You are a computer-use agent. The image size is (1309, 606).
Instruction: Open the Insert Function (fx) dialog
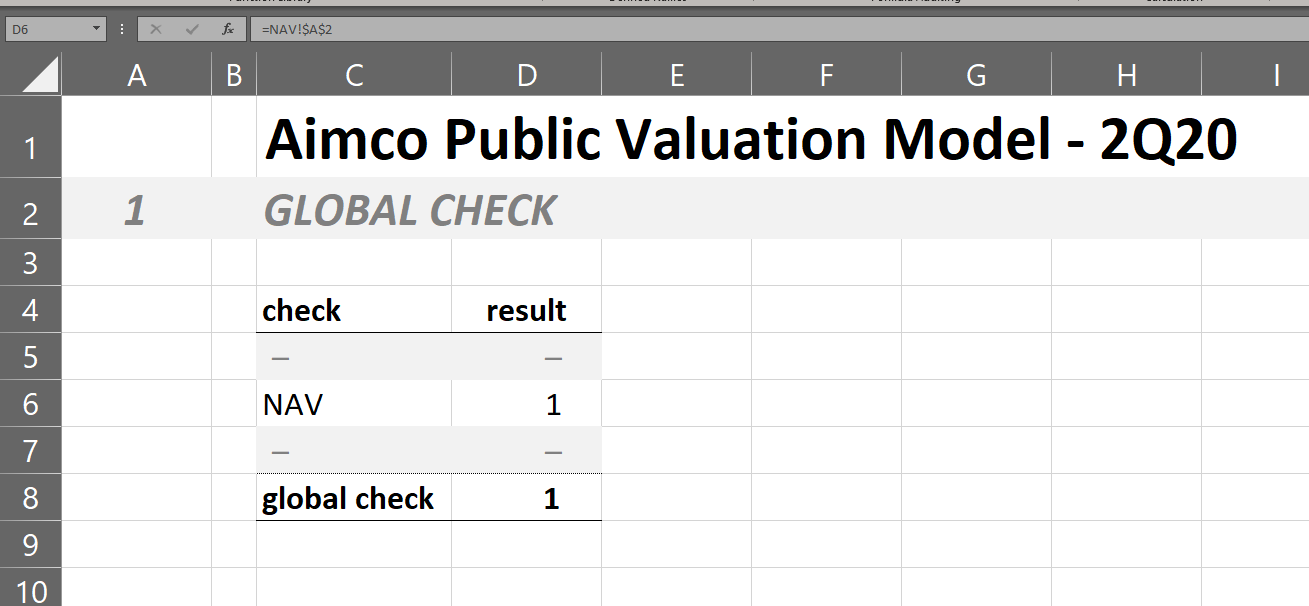(x=228, y=30)
